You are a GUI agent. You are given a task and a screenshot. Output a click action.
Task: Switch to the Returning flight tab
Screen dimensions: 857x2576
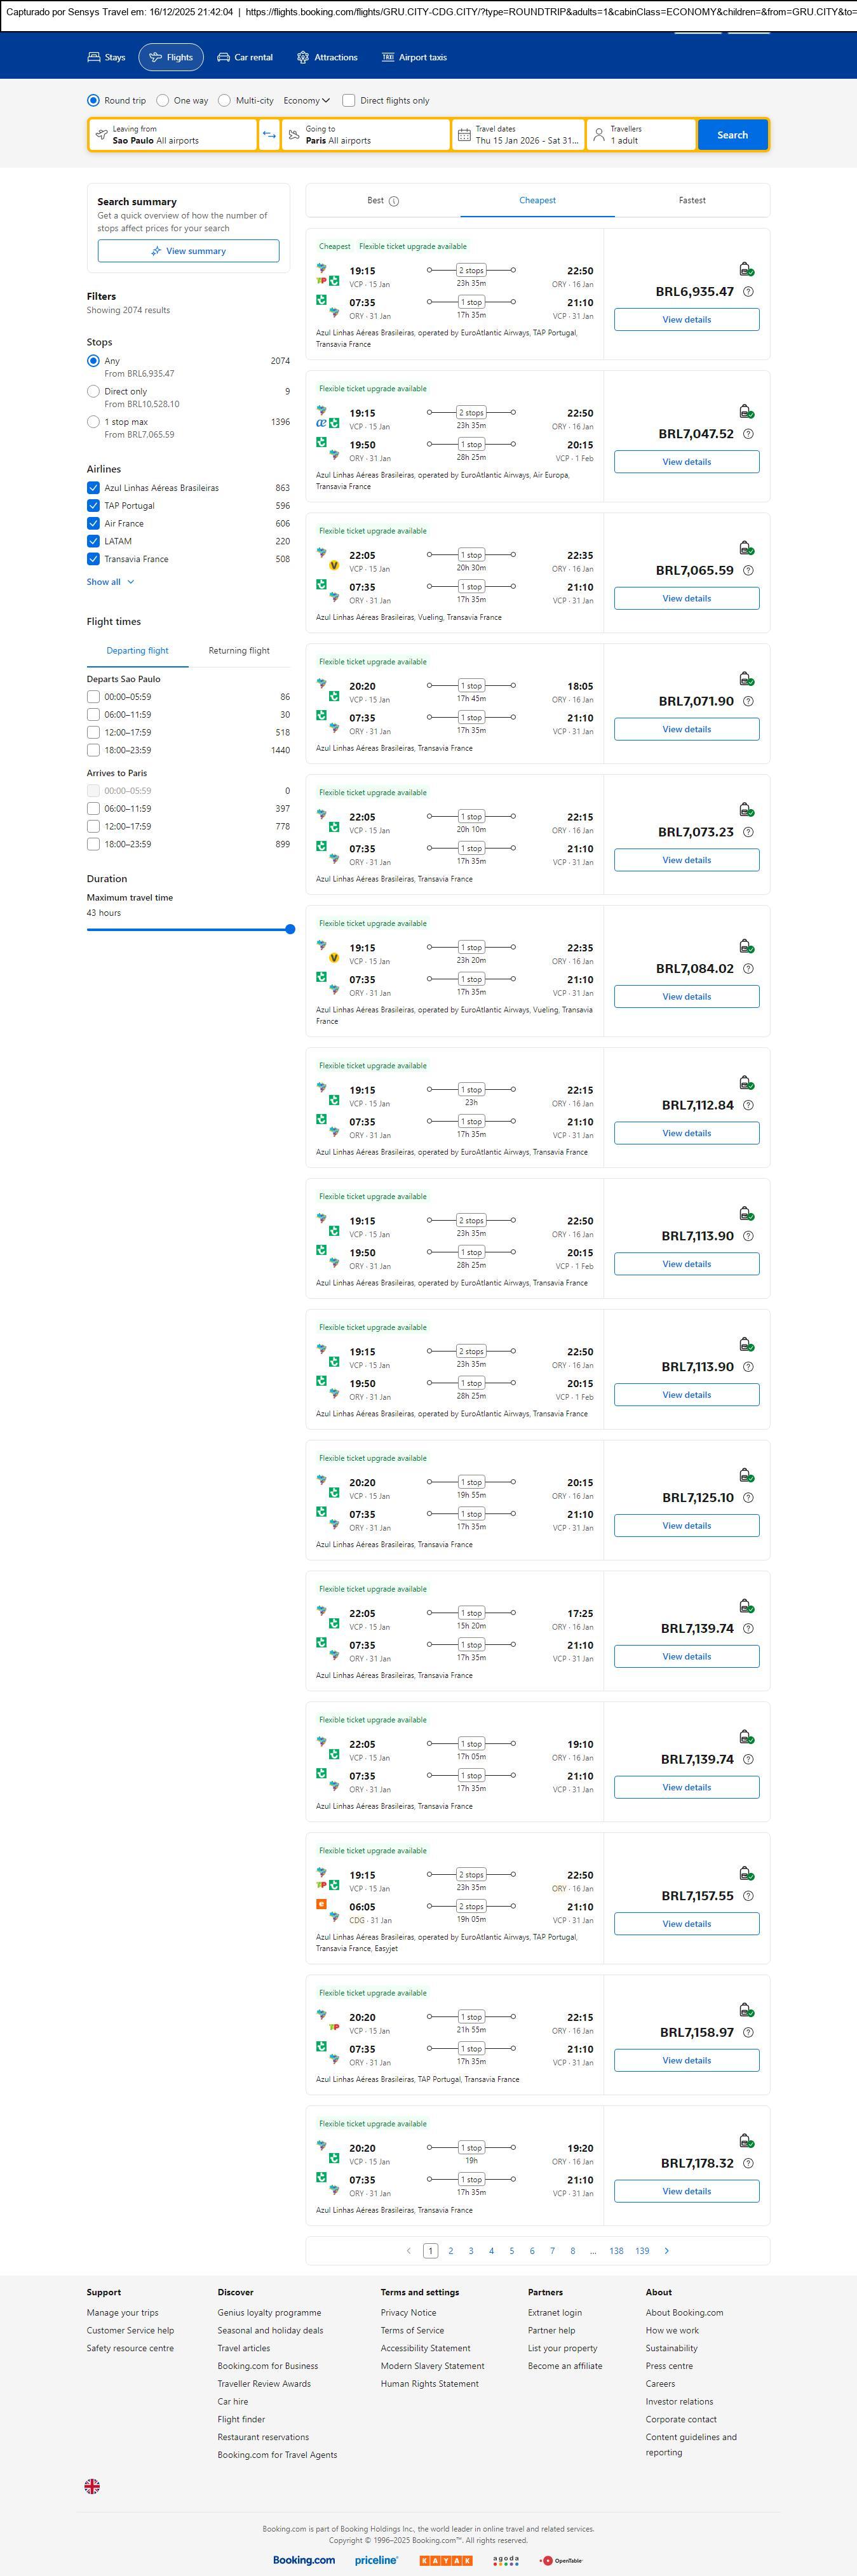pyautogui.click(x=239, y=651)
